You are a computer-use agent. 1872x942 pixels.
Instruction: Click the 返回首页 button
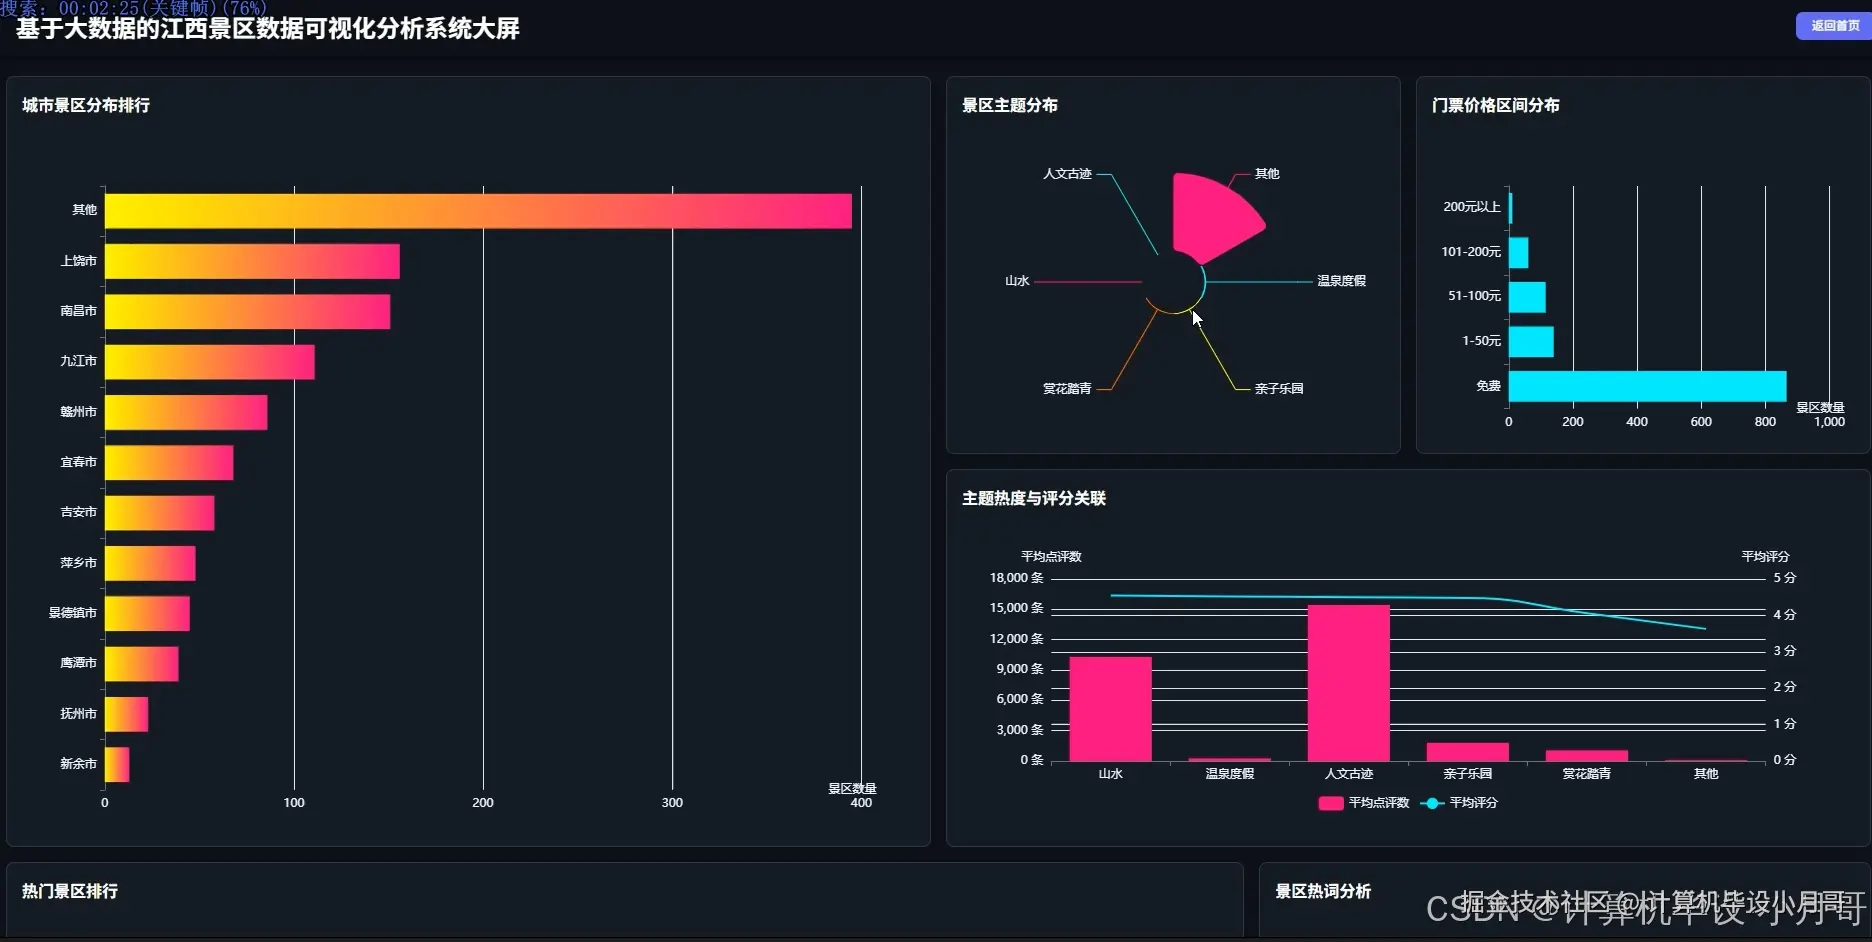click(x=1834, y=26)
